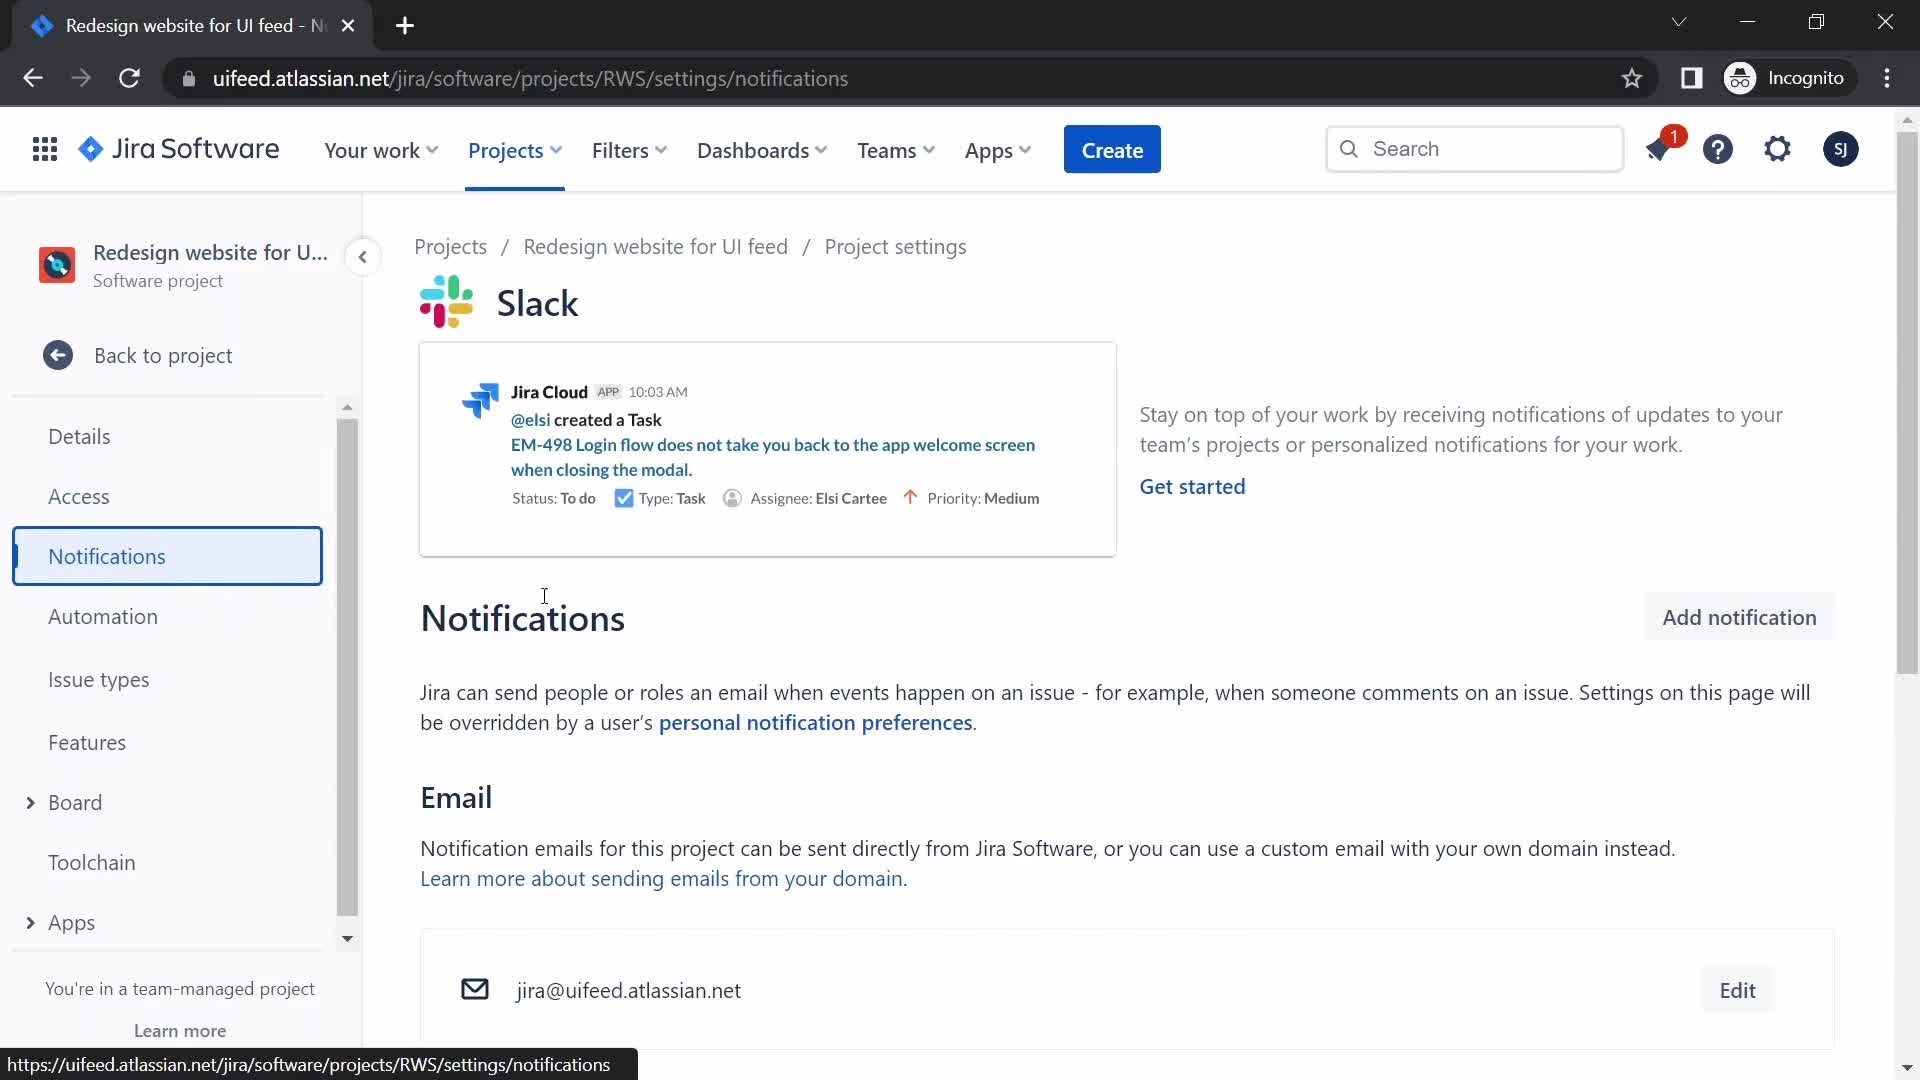Open the Your work dropdown

(x=381, y=150)
